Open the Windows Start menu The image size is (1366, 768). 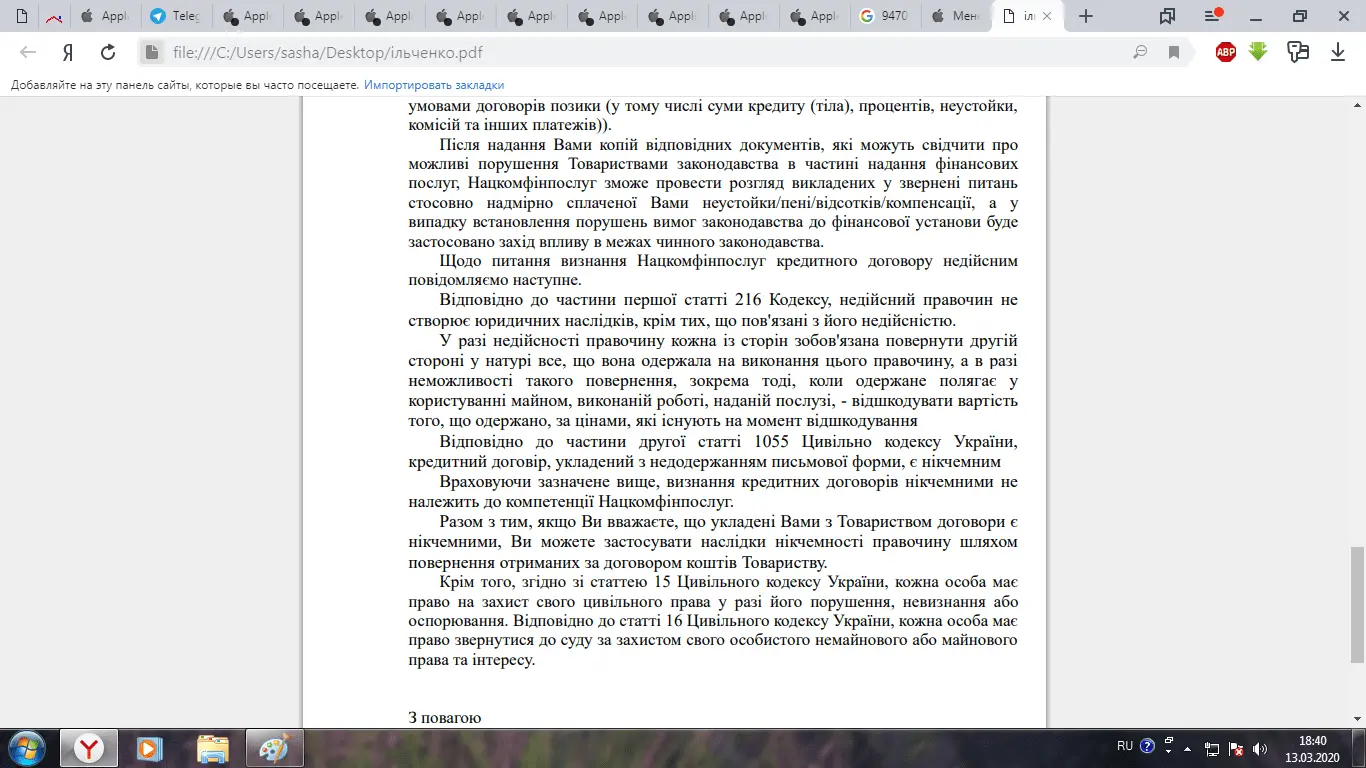pyautogui.click(x=26, y=748)
